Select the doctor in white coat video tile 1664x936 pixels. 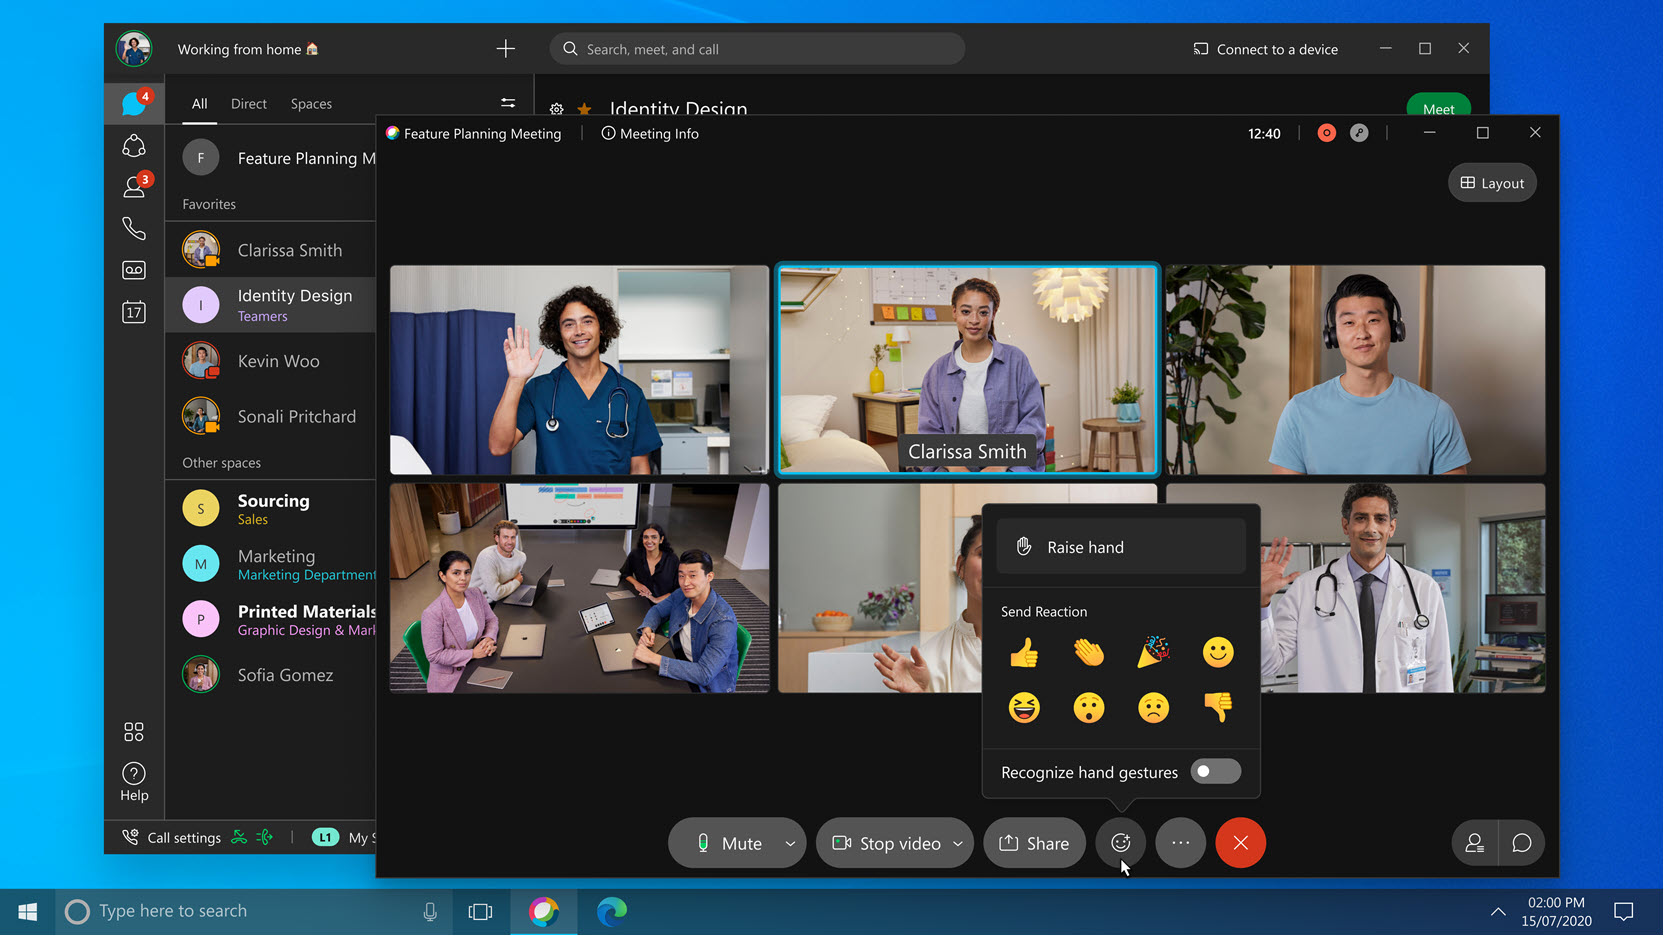tap(1403, 588)
